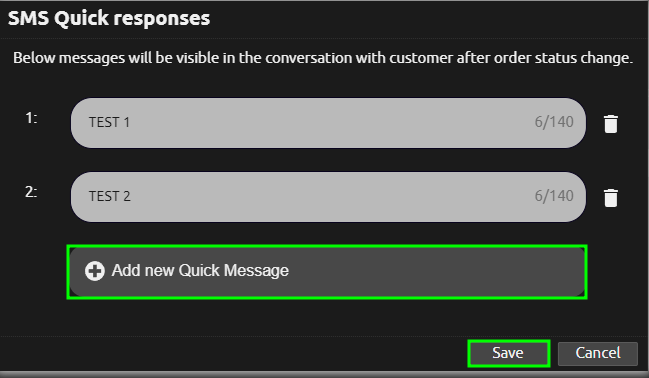Delete the TEST 1 quick response
The width and height of the screenshot is (649, 378).
[x=611, y=124]
